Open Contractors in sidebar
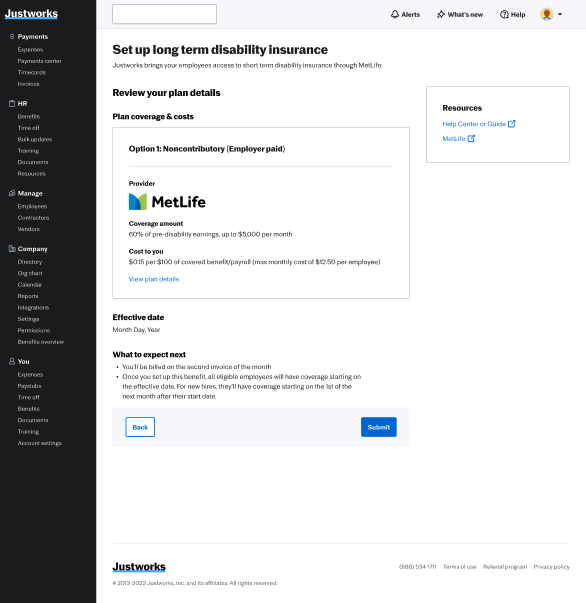The height and width of the screenshot is (603, 586). pyautogui.click(x=33, y=218)
